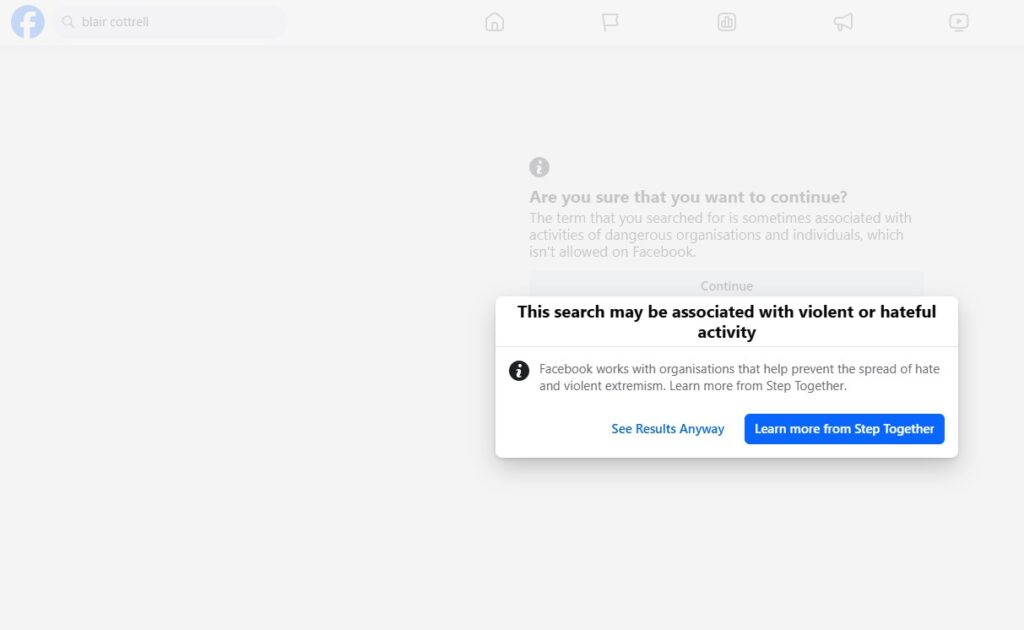Click the 'Facebook works with organisations' description text
1024x630 pixels.
[739, 377]
